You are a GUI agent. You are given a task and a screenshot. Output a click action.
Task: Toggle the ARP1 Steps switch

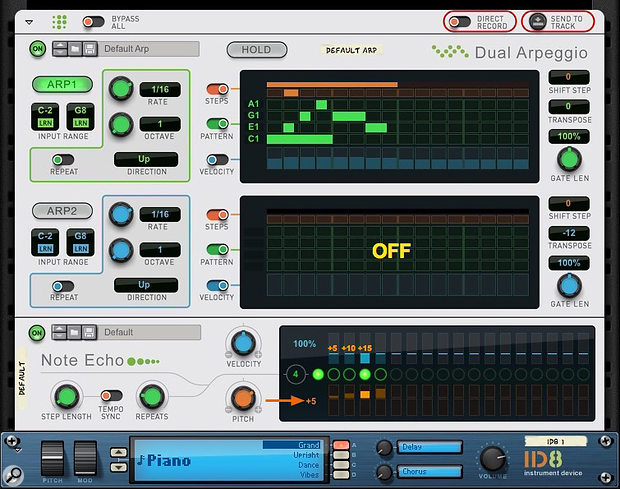[x=217, y=89]
